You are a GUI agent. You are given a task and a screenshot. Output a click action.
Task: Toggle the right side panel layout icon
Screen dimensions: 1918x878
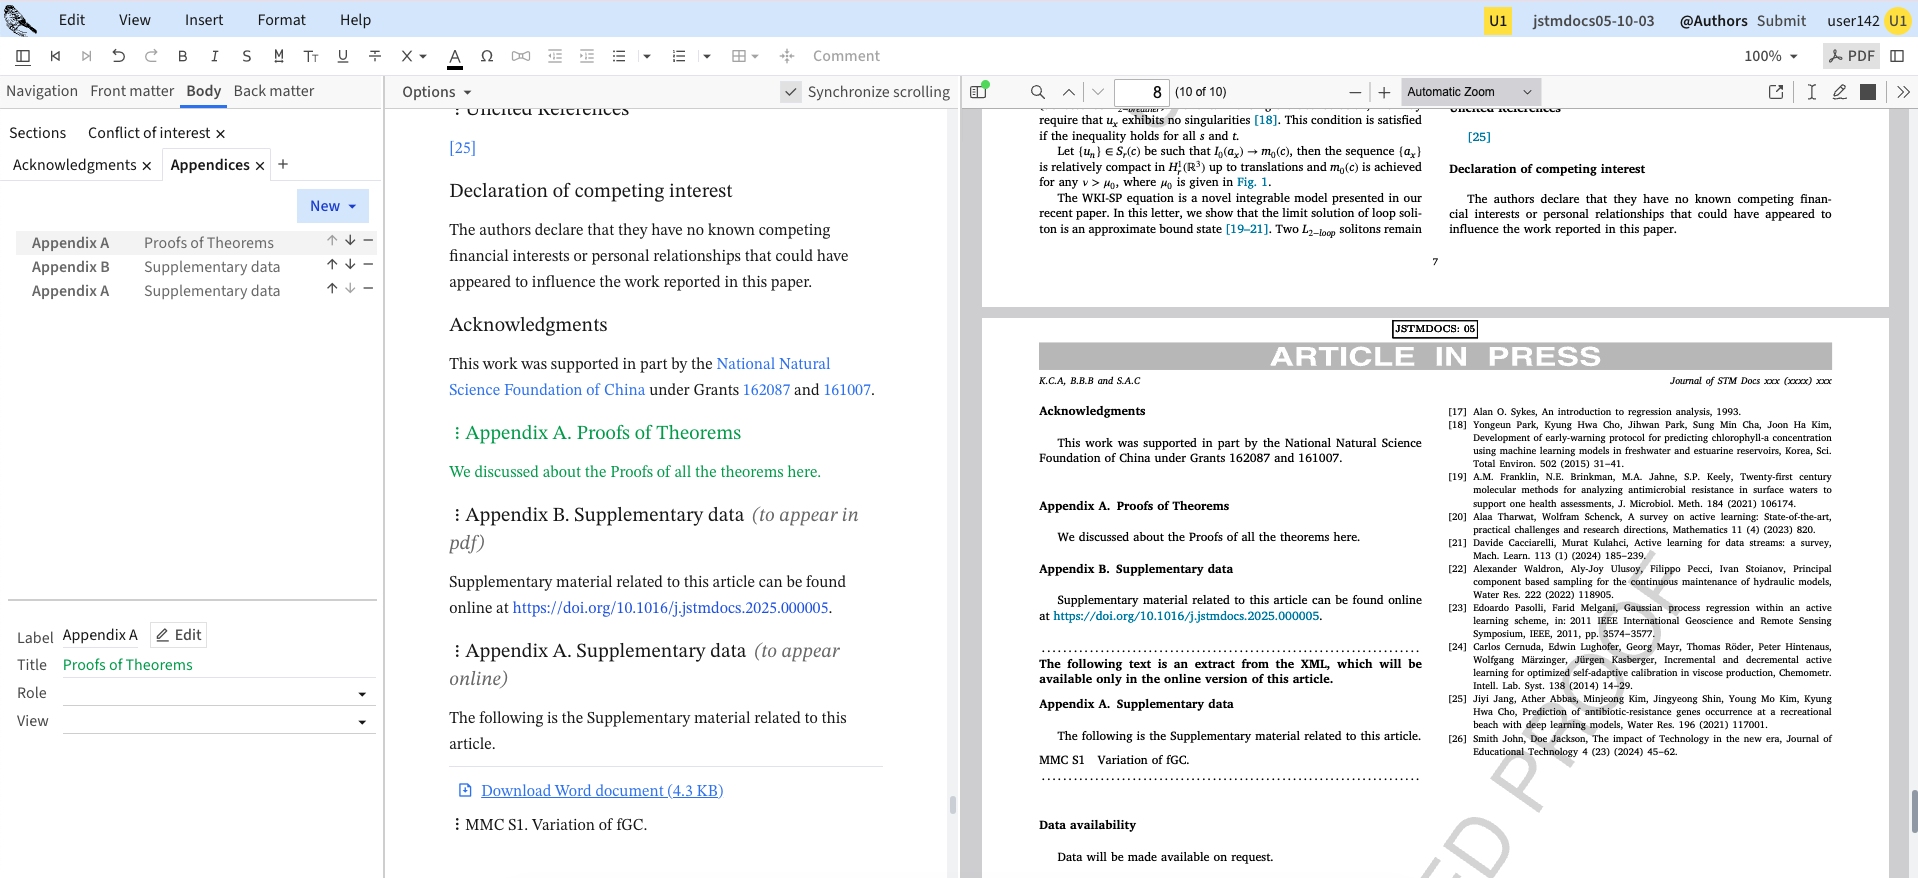(1897, 56)
